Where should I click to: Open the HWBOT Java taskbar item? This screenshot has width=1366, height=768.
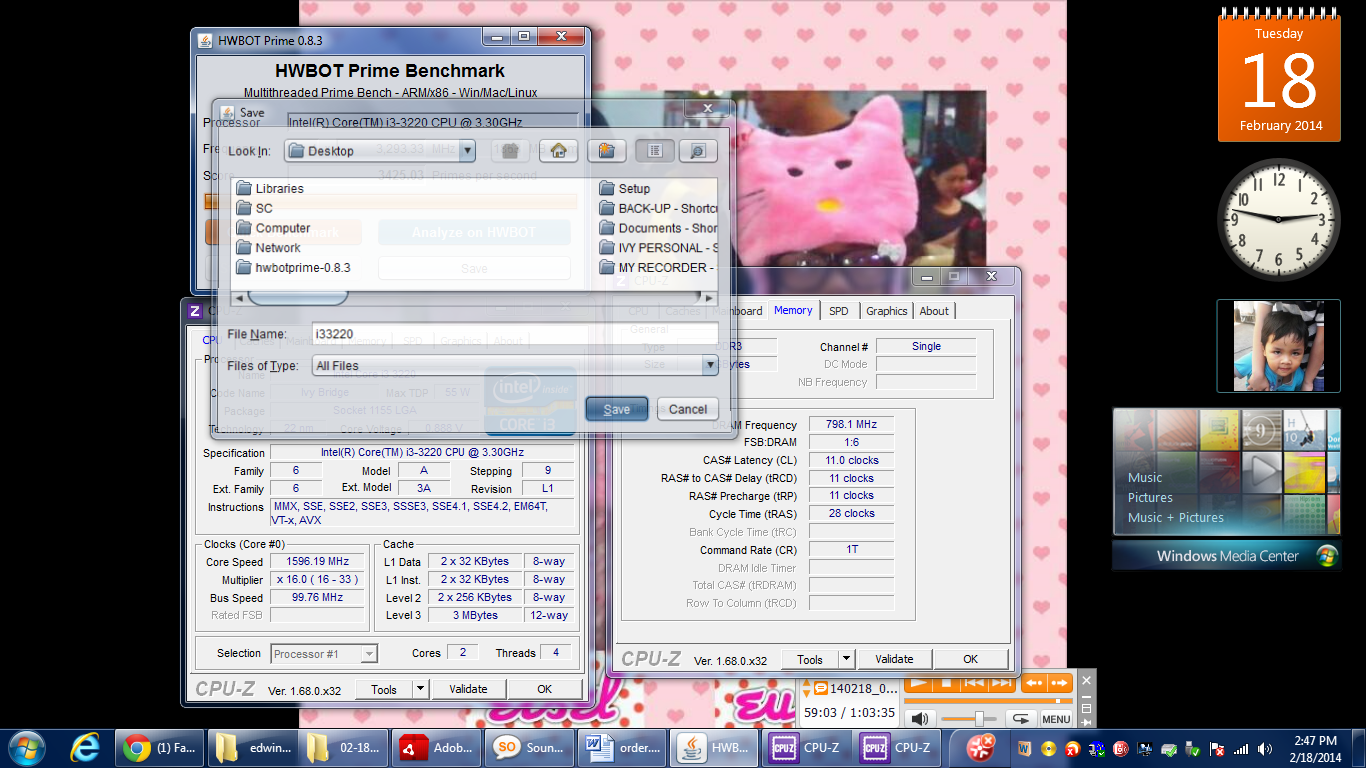coord(714,747)
